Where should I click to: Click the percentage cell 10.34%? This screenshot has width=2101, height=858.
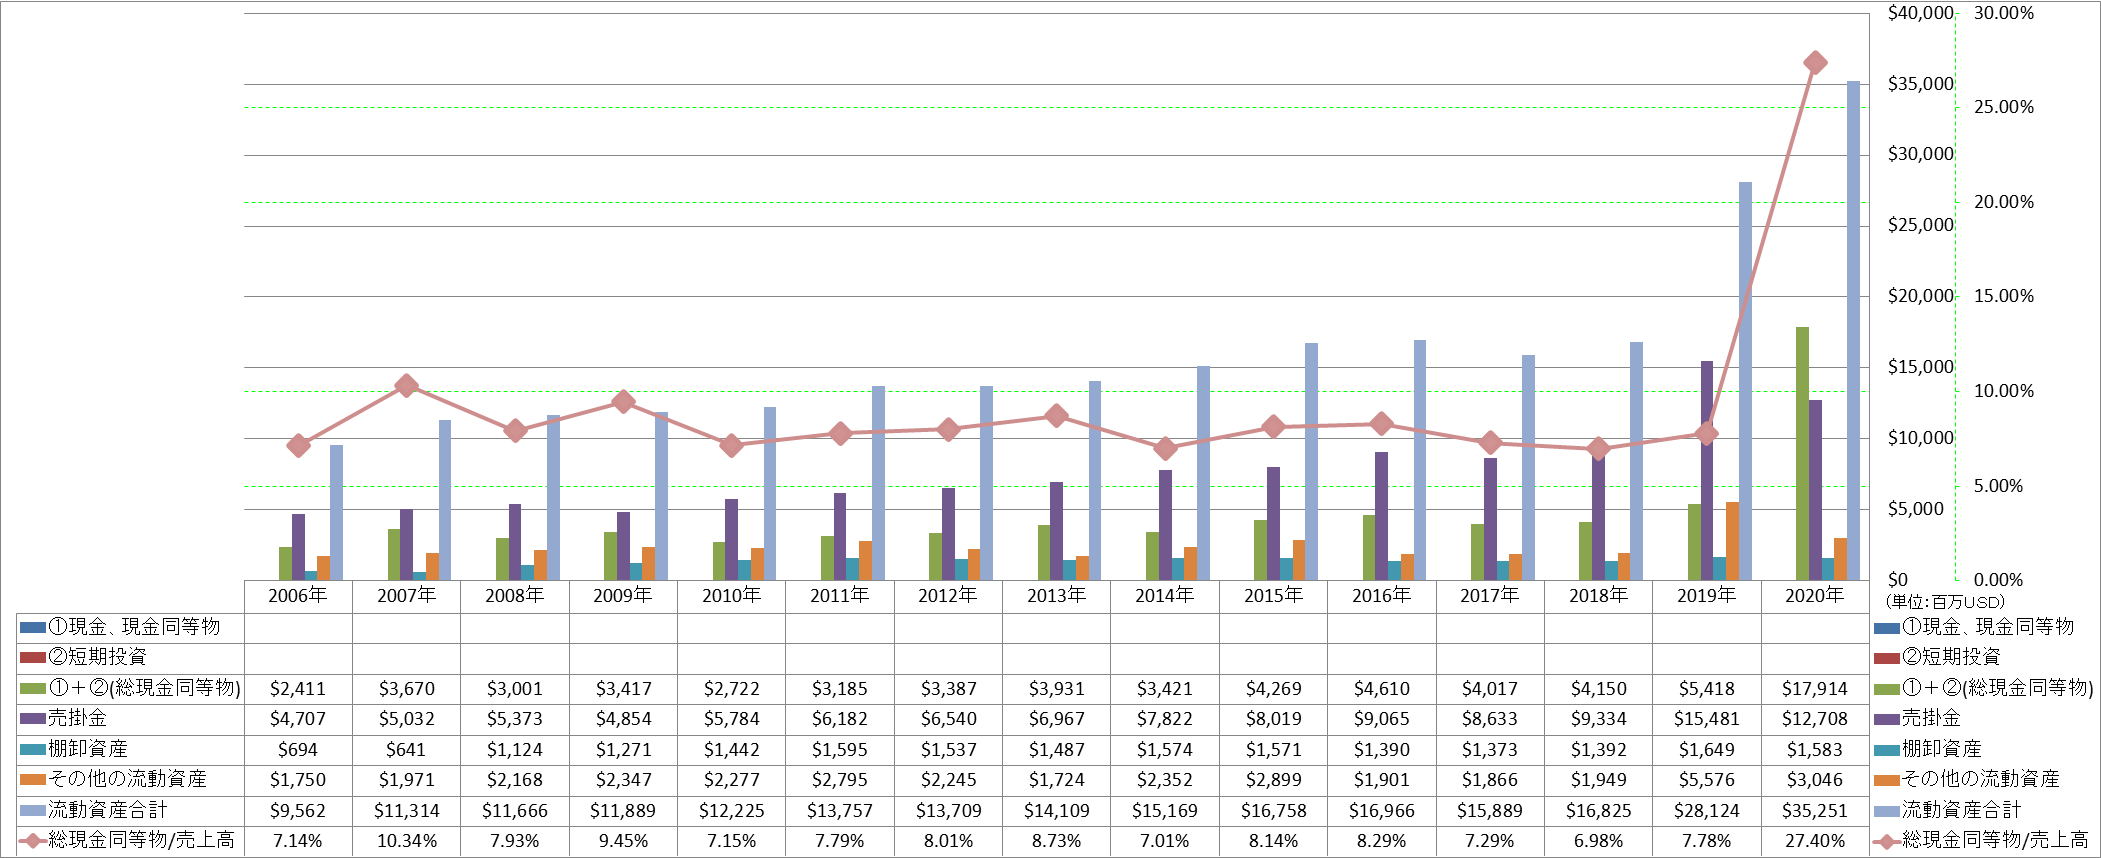[406, 841]
